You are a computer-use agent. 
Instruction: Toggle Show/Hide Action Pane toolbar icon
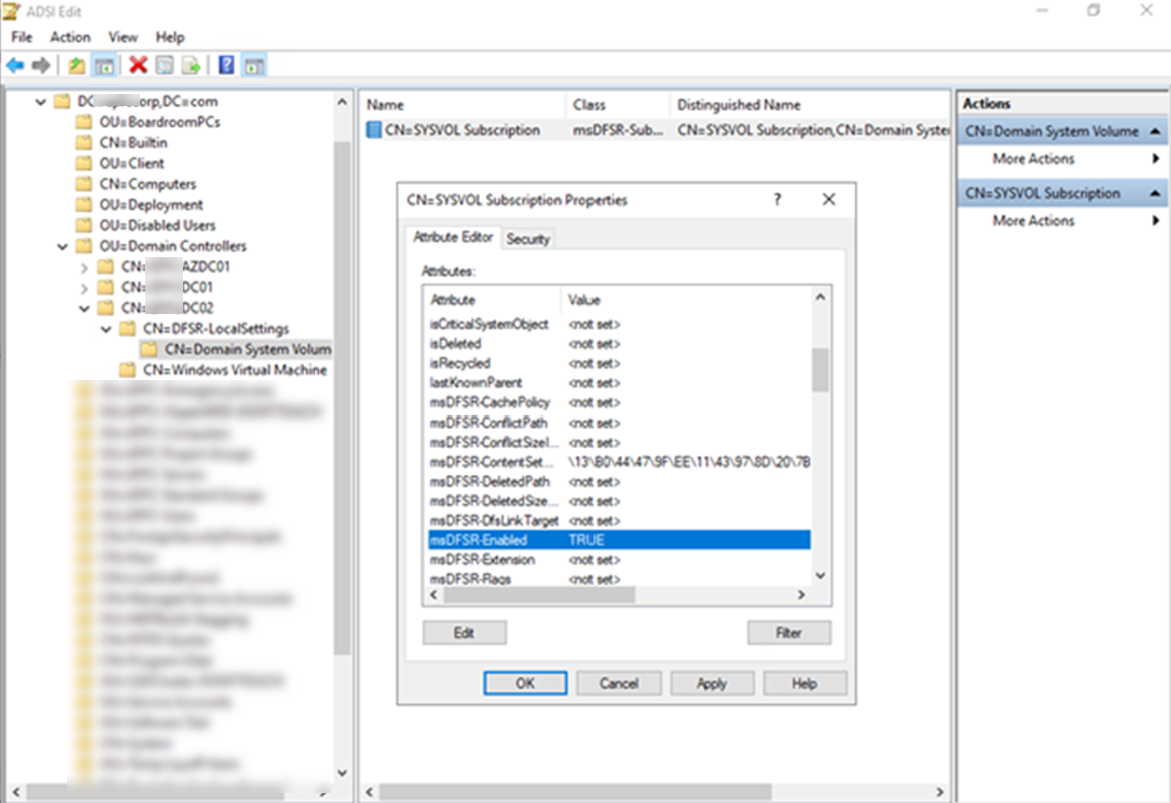coord(254,66)
